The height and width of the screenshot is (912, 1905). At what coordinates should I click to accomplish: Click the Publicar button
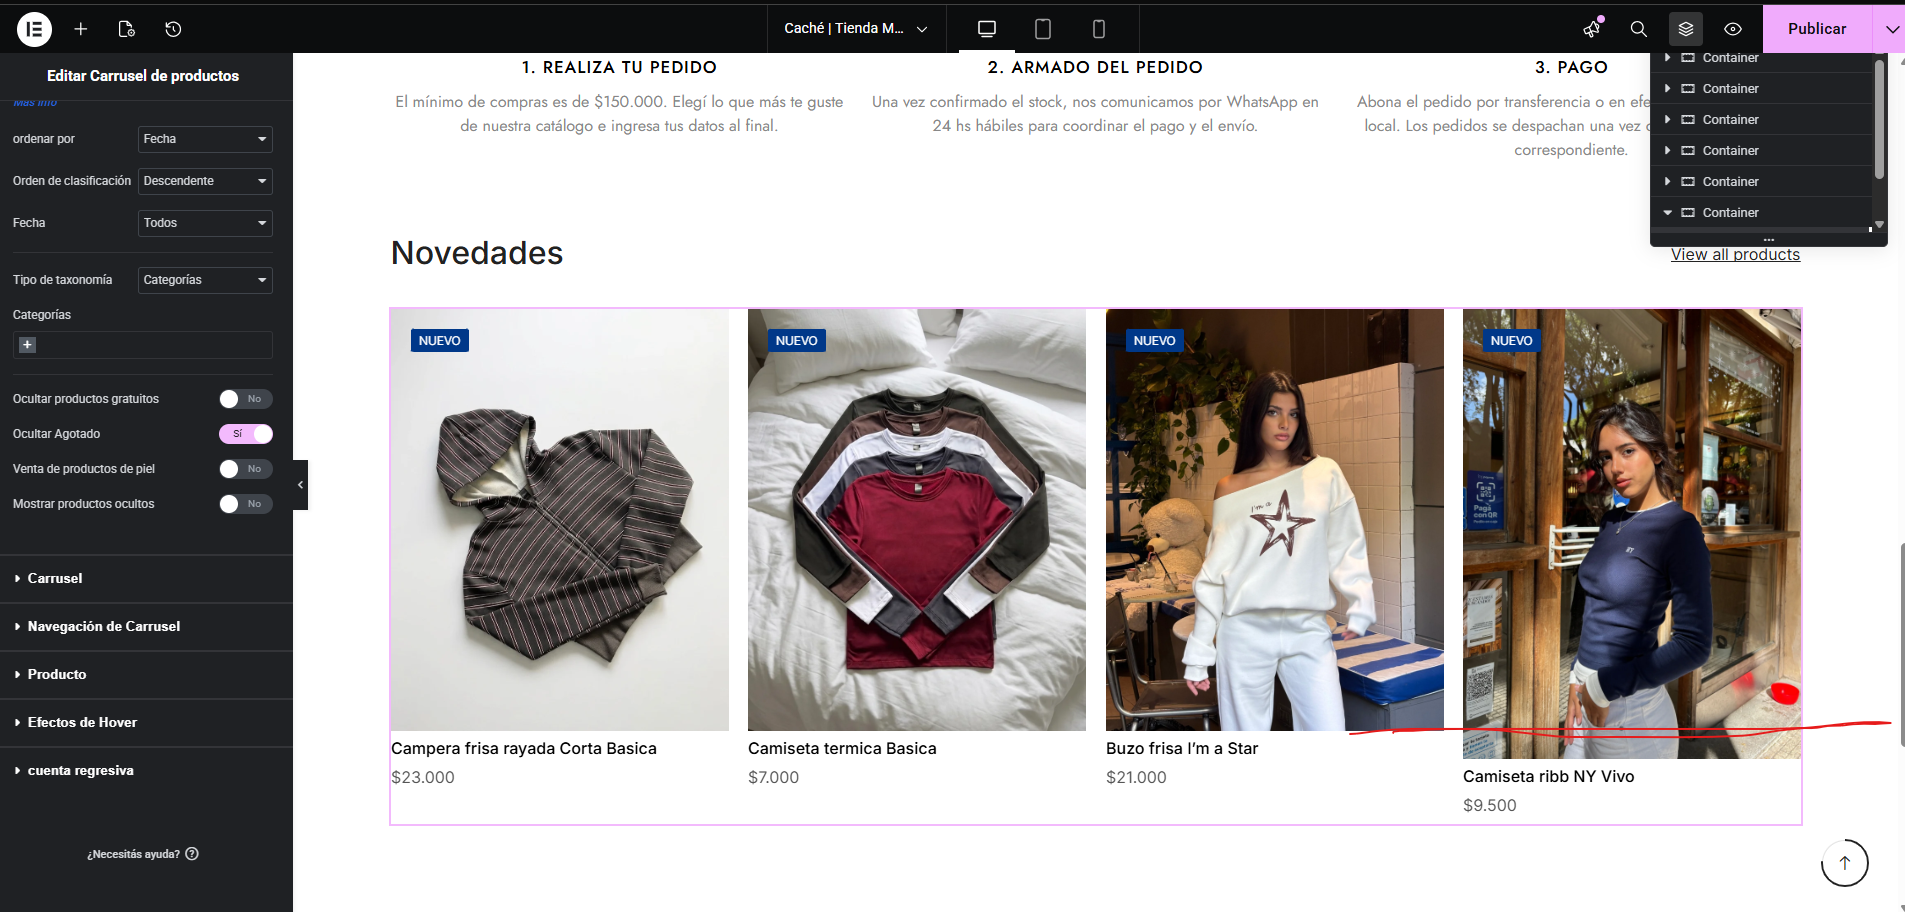[x=1817, y=29]
